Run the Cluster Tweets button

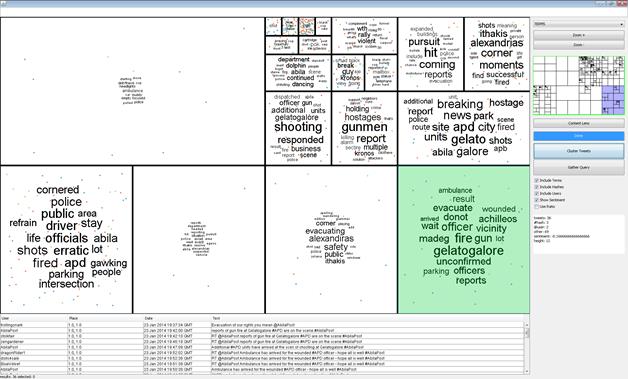578,151
